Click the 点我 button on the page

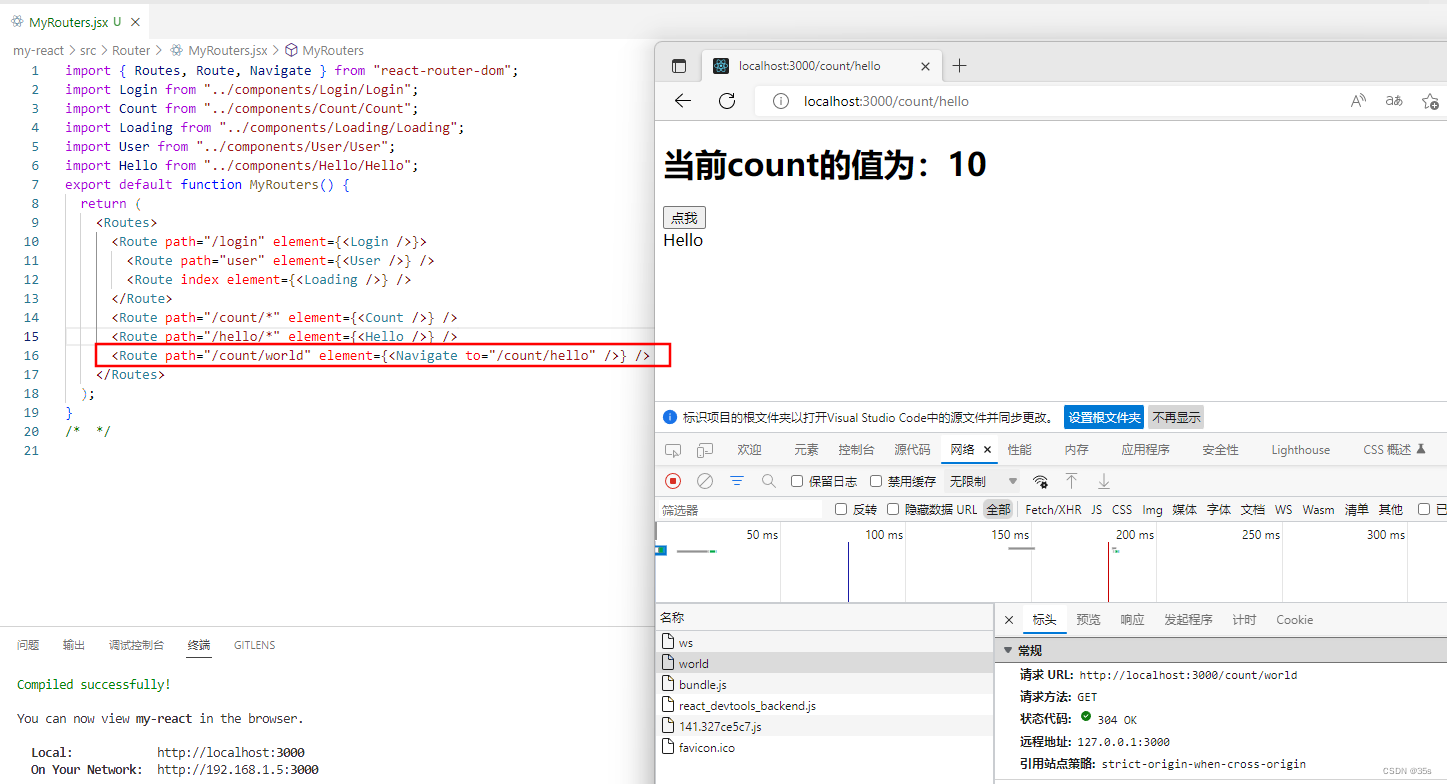tap(684, 218)
